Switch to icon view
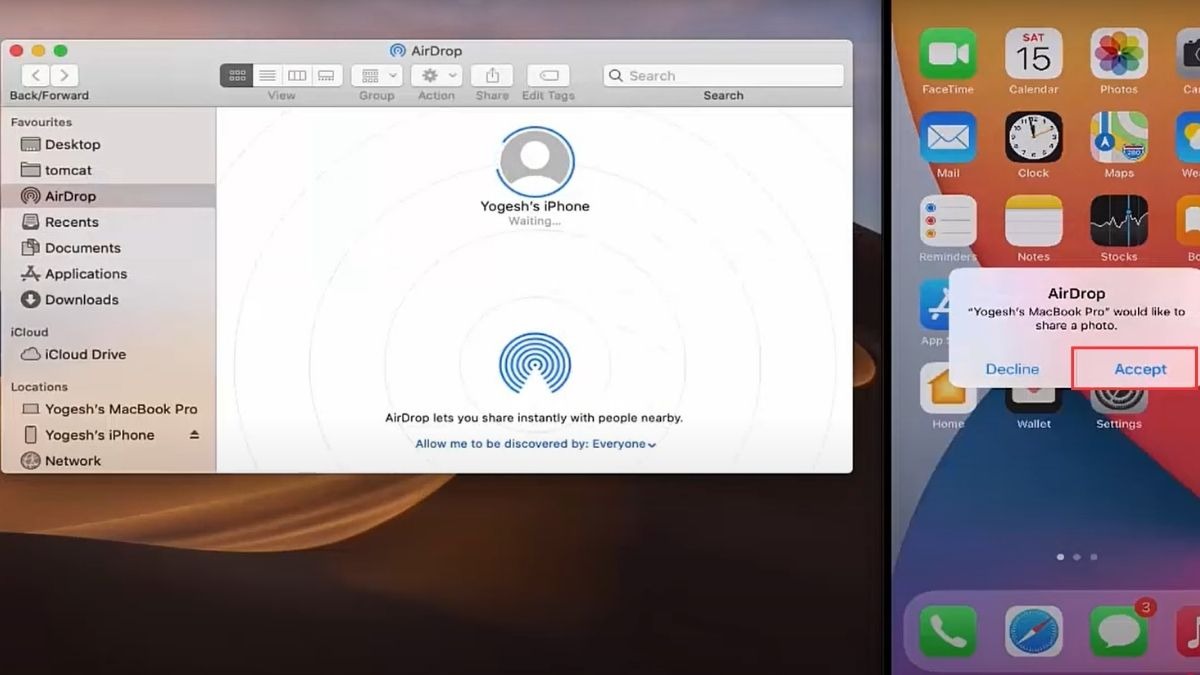Image resolution: width=1200 pixels, height=675 pixels. [237, 75]
